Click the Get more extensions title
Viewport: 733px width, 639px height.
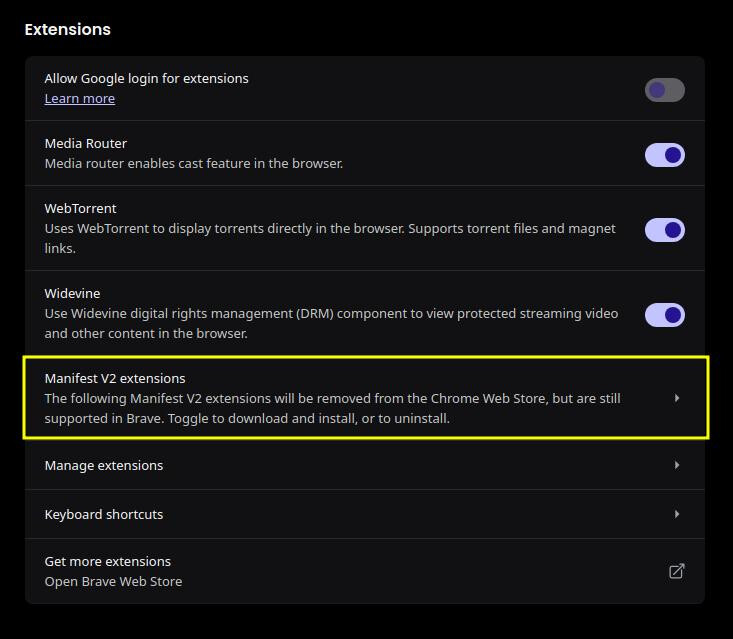(x=108, y=561)
